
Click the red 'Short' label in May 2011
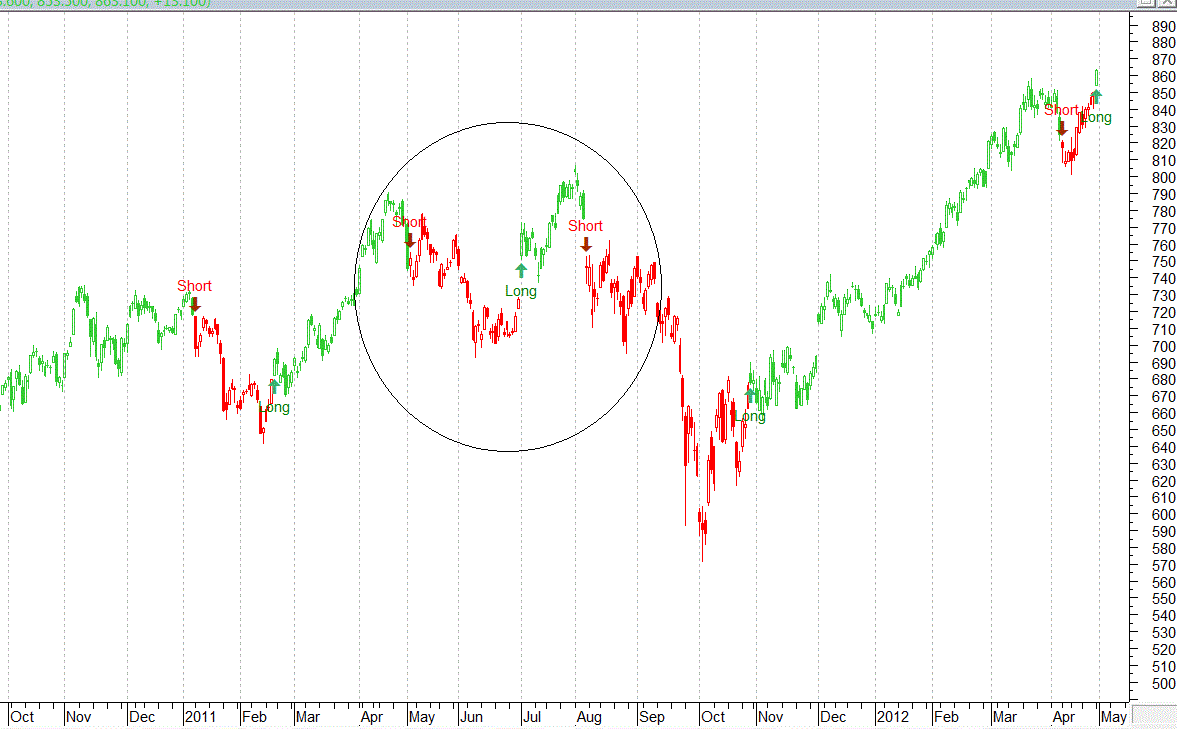pos(409,222)
